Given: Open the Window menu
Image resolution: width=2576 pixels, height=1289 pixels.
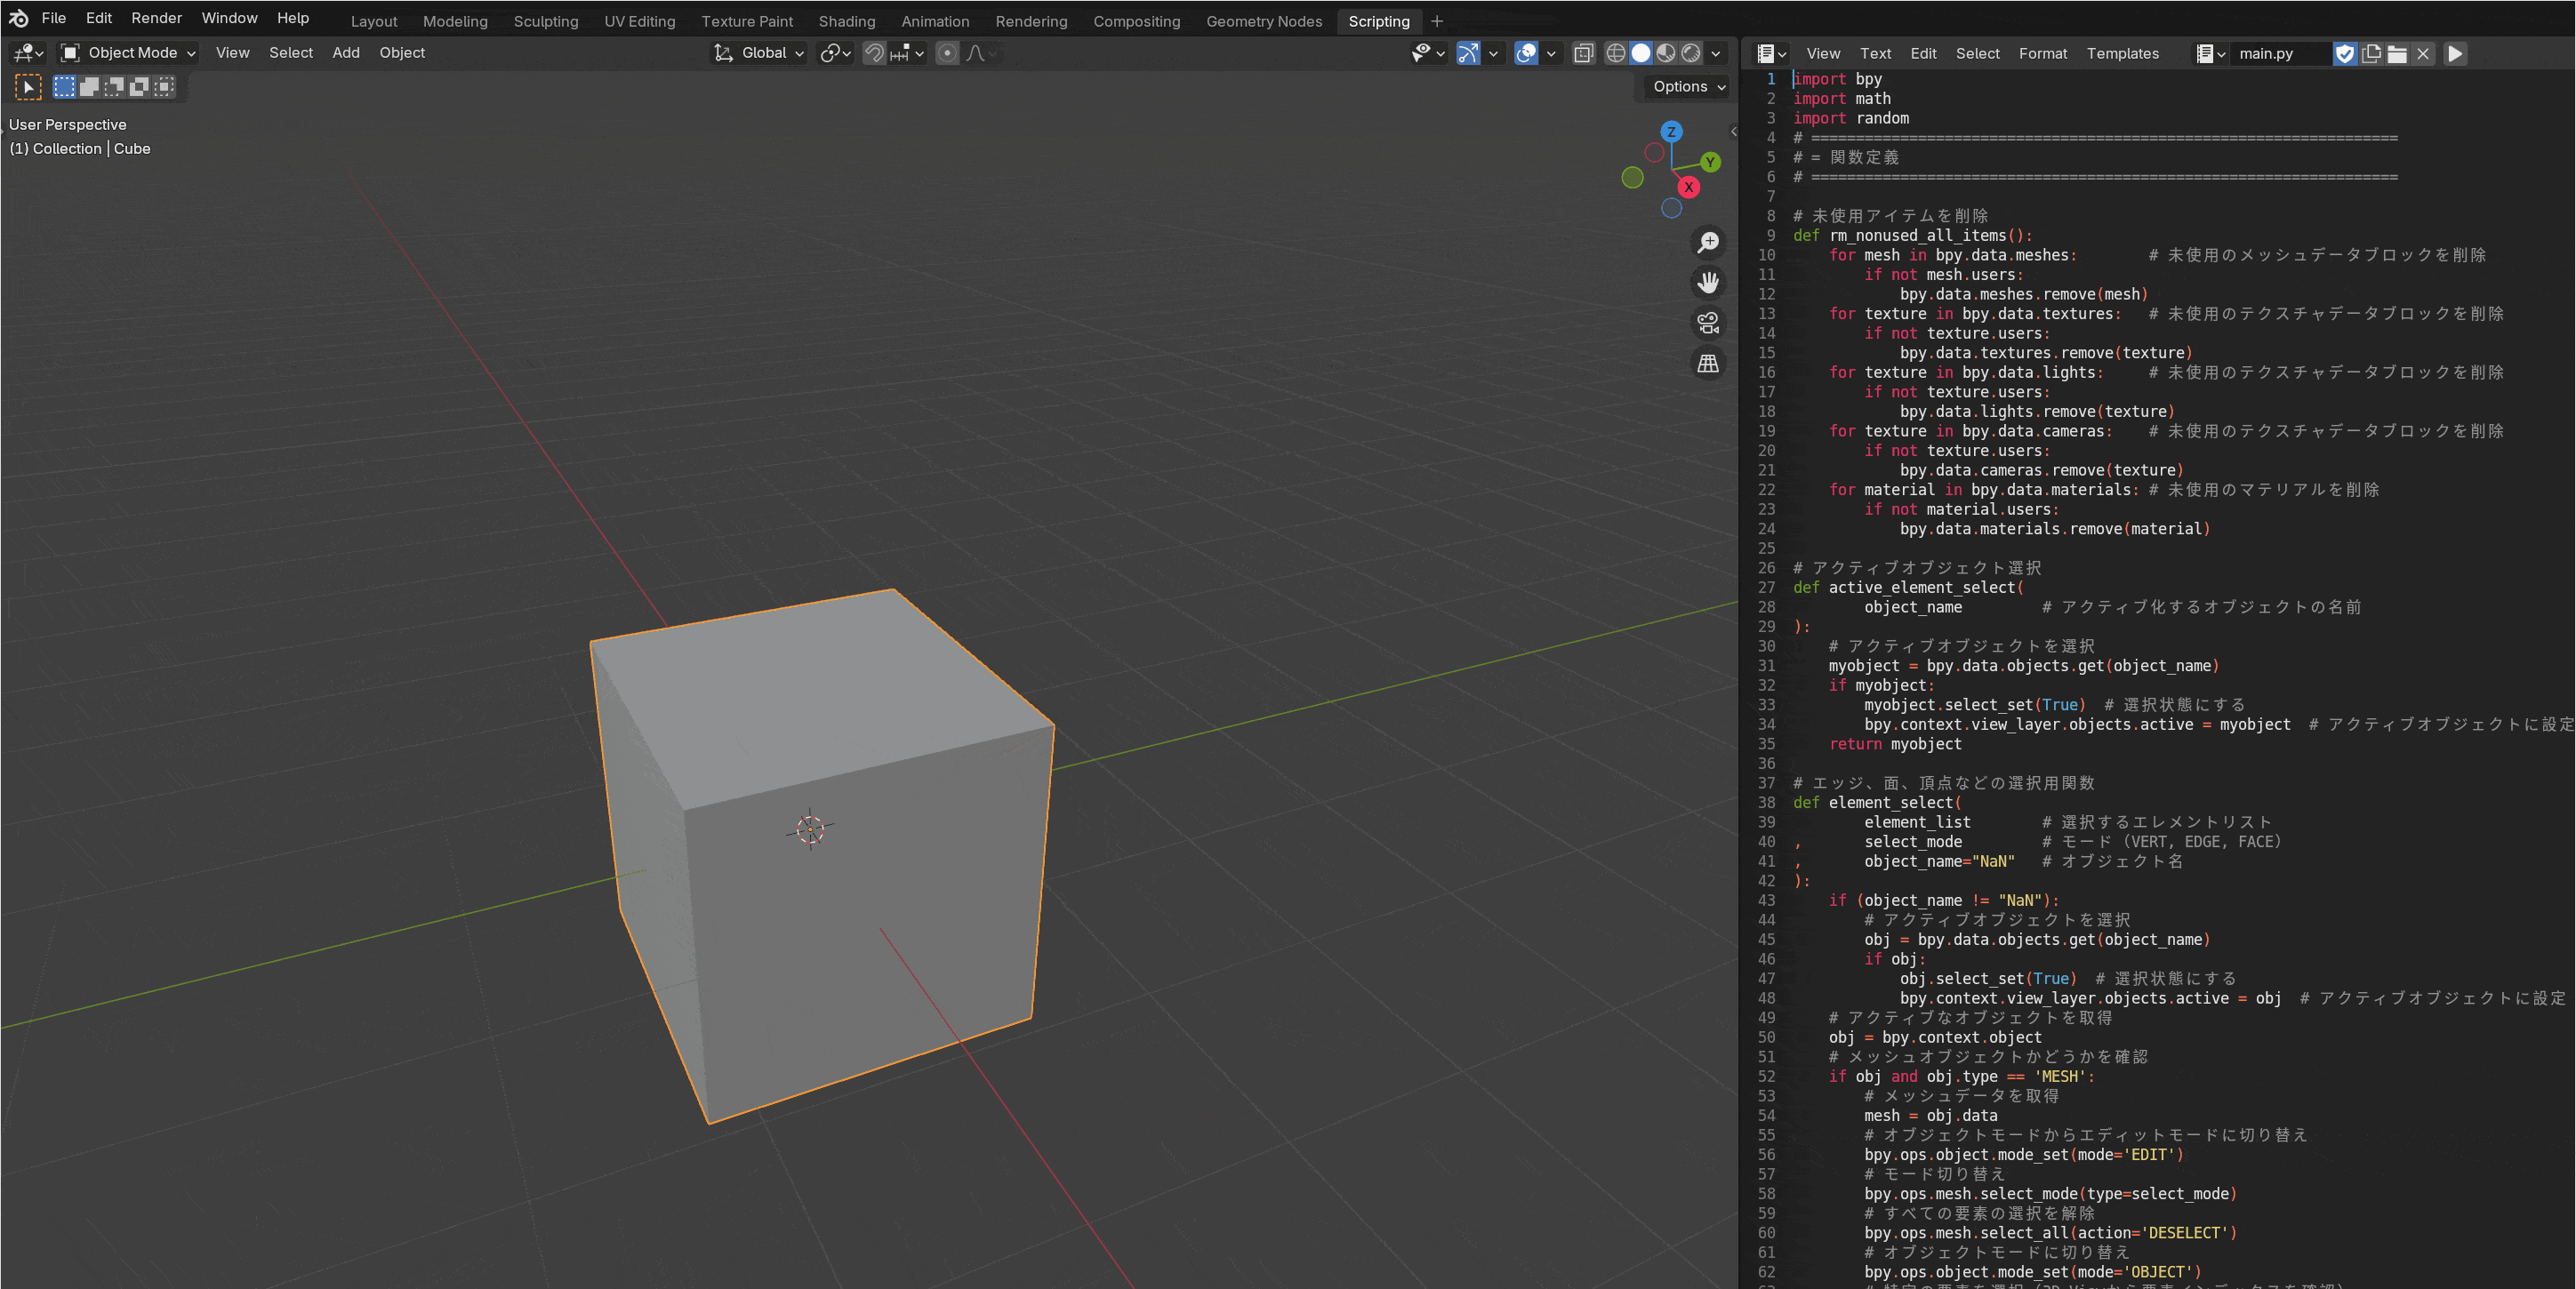Looking at the screenshot, I should [x=229, y=18].
